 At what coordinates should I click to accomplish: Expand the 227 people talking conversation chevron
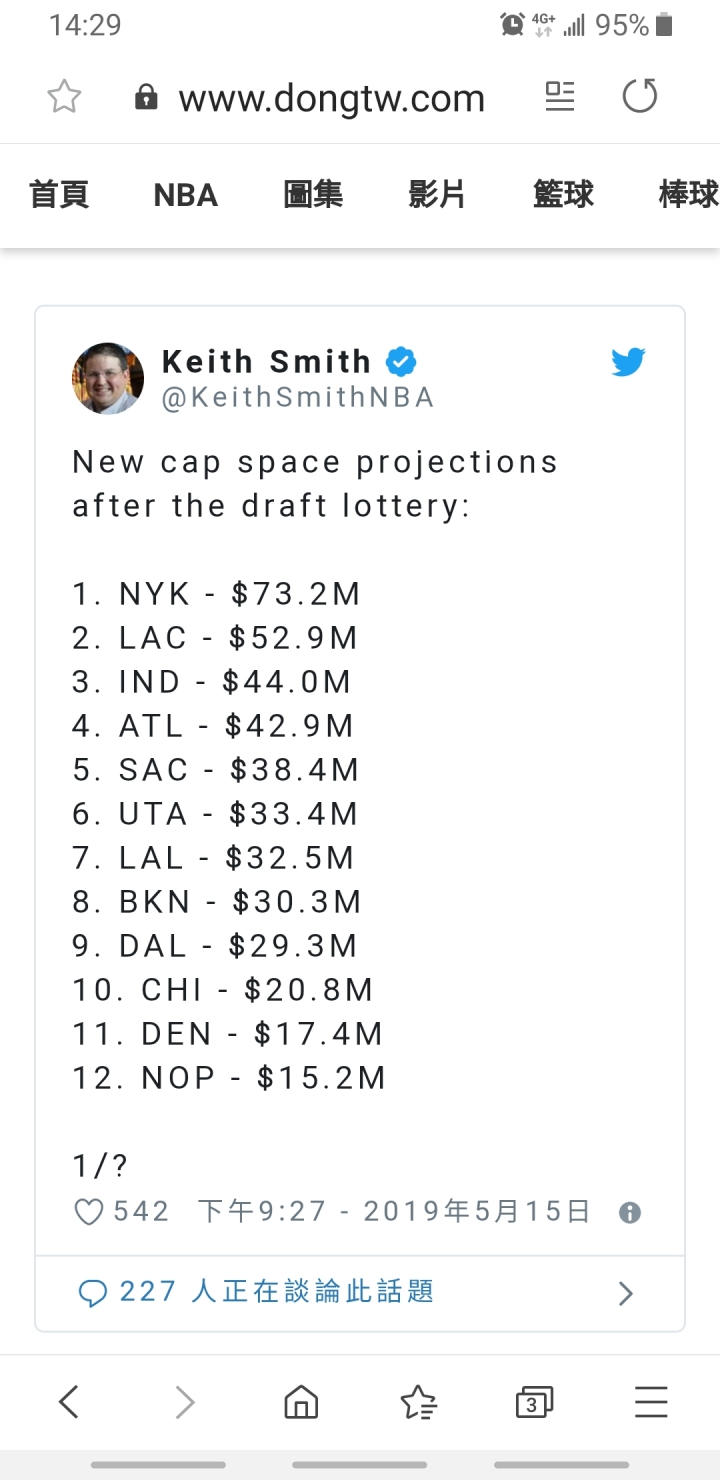click(x=626, y=1294)
